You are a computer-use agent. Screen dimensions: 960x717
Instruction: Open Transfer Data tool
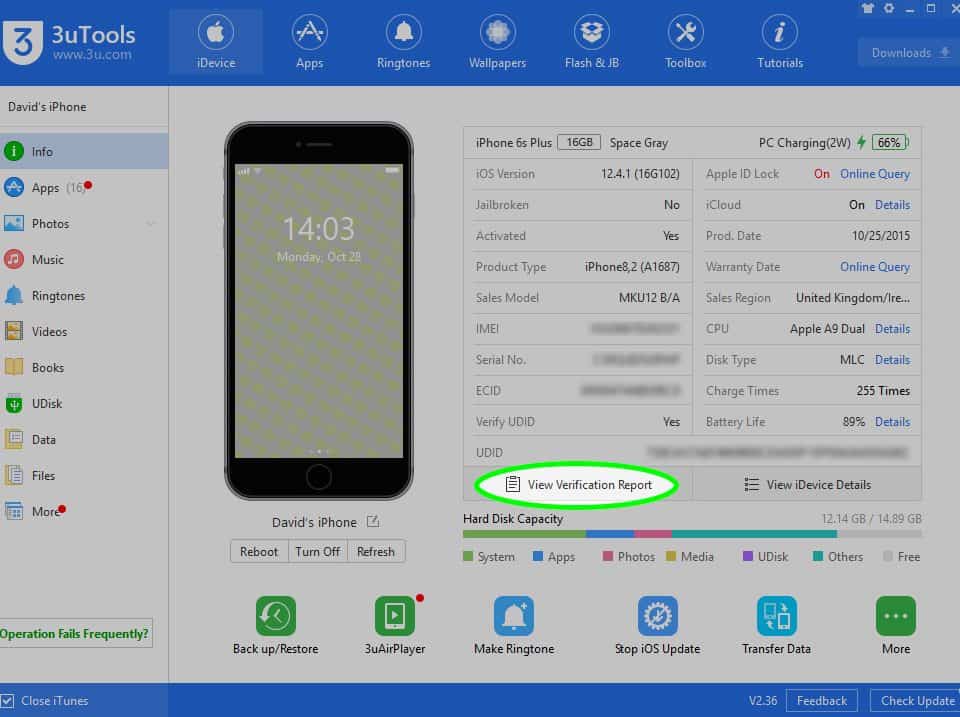click(776, 625)
